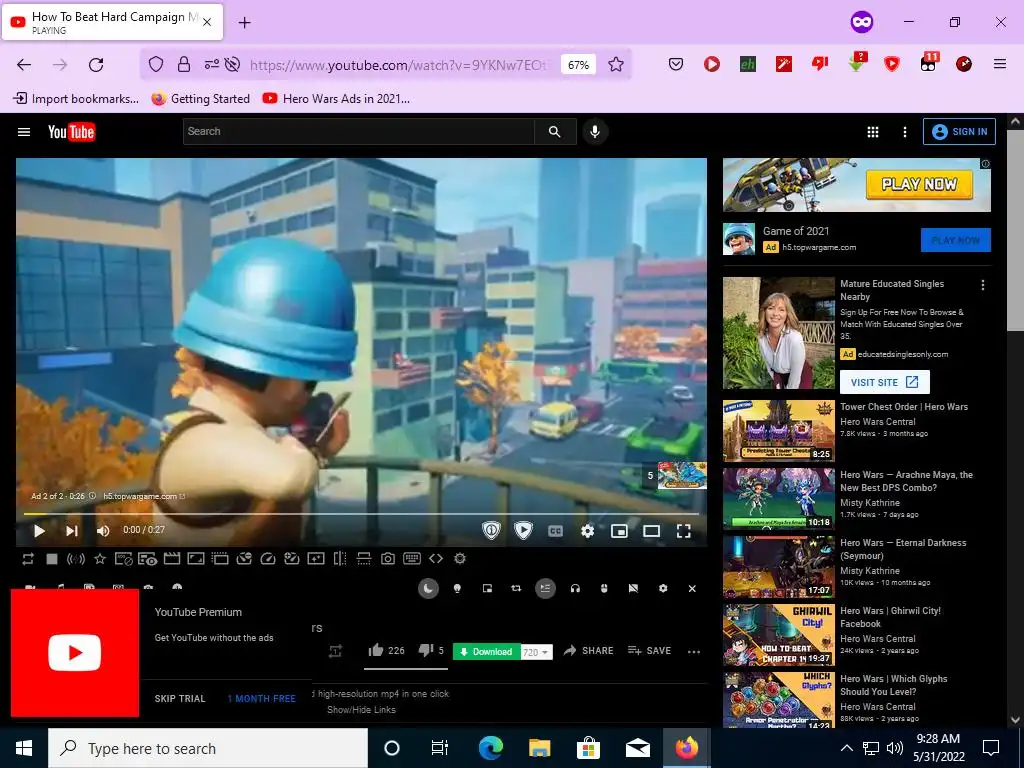The height and width of the screenshot is (768, 1024).
Task: Click Import bookmarks in the bookmarks bar
Action: [76, 99]
